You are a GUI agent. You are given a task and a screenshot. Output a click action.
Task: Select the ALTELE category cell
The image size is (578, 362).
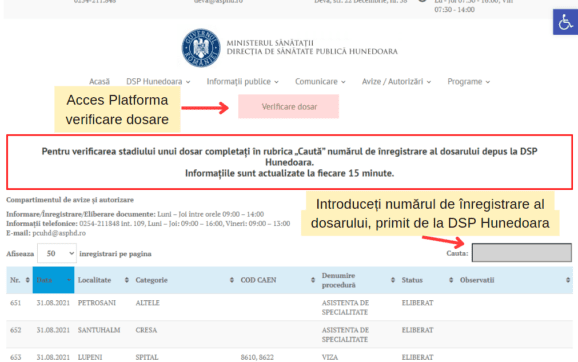(147, 303)
